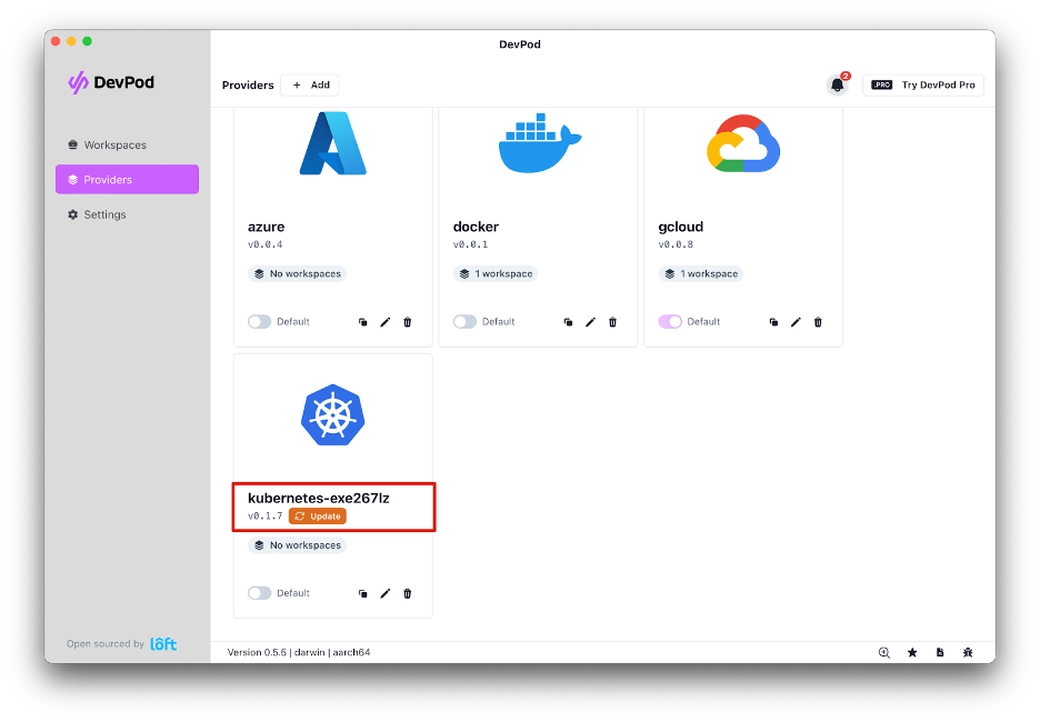Disable Default toggle for gcloud provider
Viewport: 1040px width, 722px height.
pyautogui.click(x=670, y=322)
